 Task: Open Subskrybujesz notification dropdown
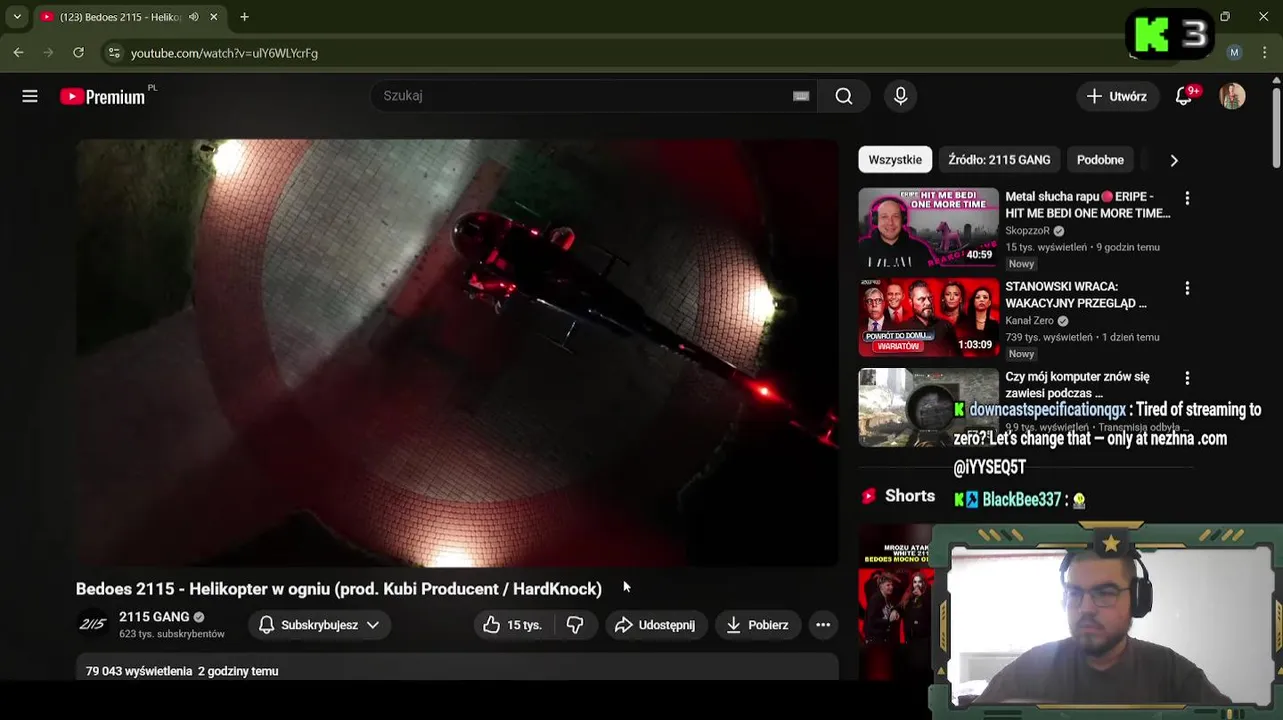click(319, 625)
